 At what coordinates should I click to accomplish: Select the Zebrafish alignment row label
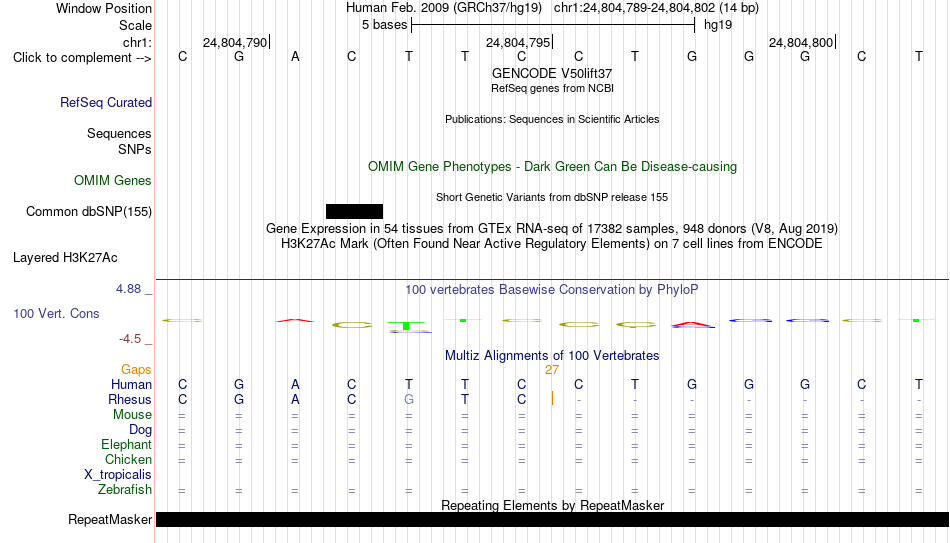point(125,489)
